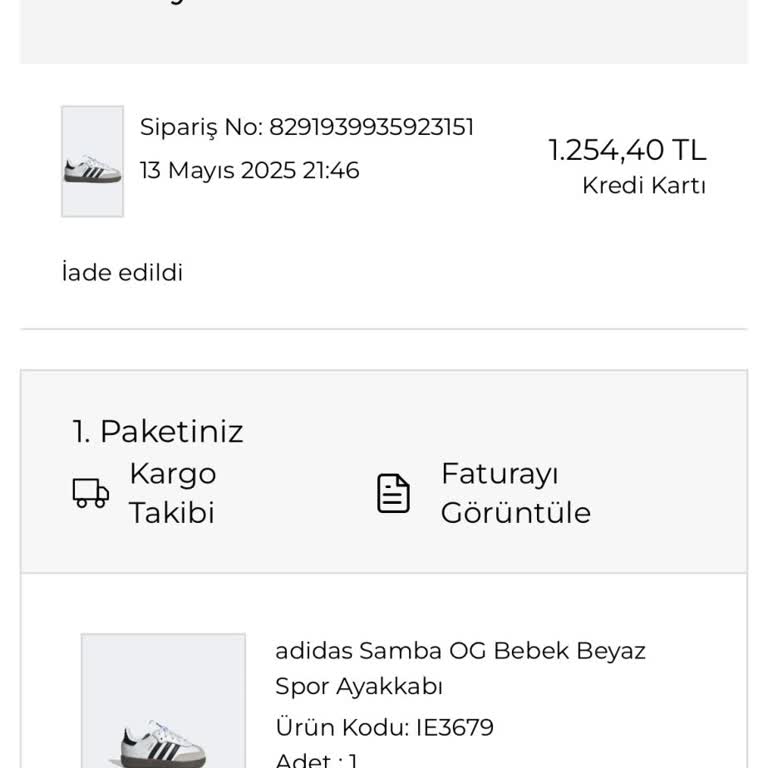The height and width of the screenshot is (768, 768).
Task: Tap the Kredi Kartı payment label
Action: click(x=643, y=186)
